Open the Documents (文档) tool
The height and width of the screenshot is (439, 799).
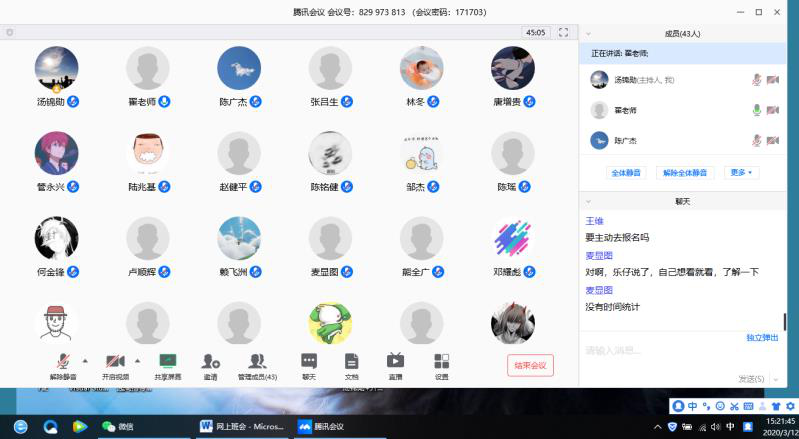click(x=351, y=362)
